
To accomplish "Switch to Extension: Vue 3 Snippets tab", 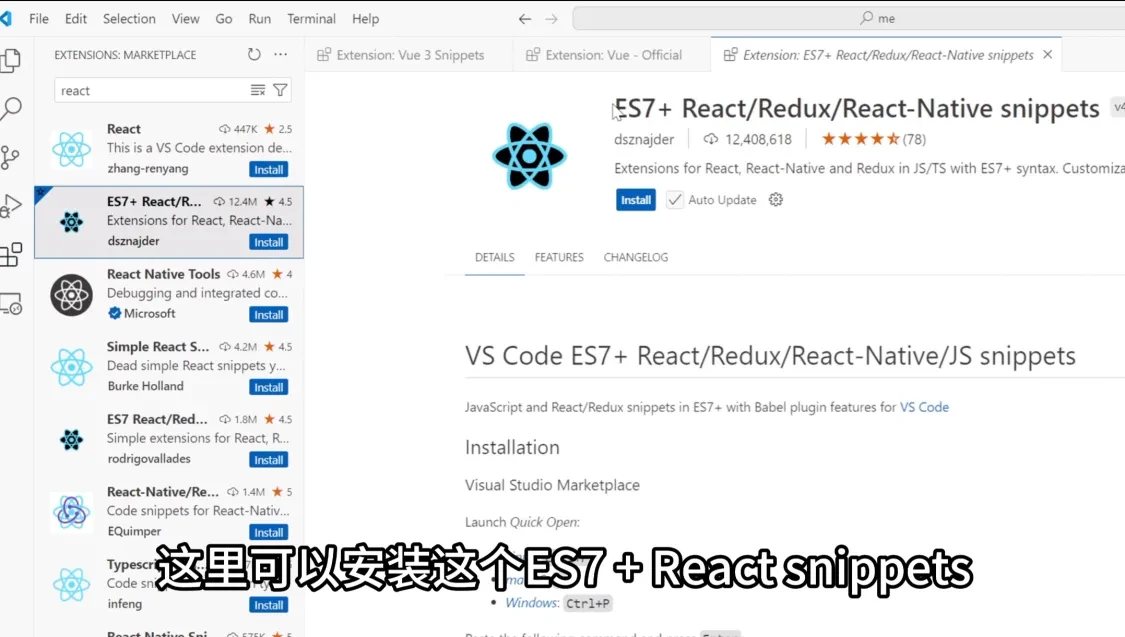I will (x=409, y=55).
